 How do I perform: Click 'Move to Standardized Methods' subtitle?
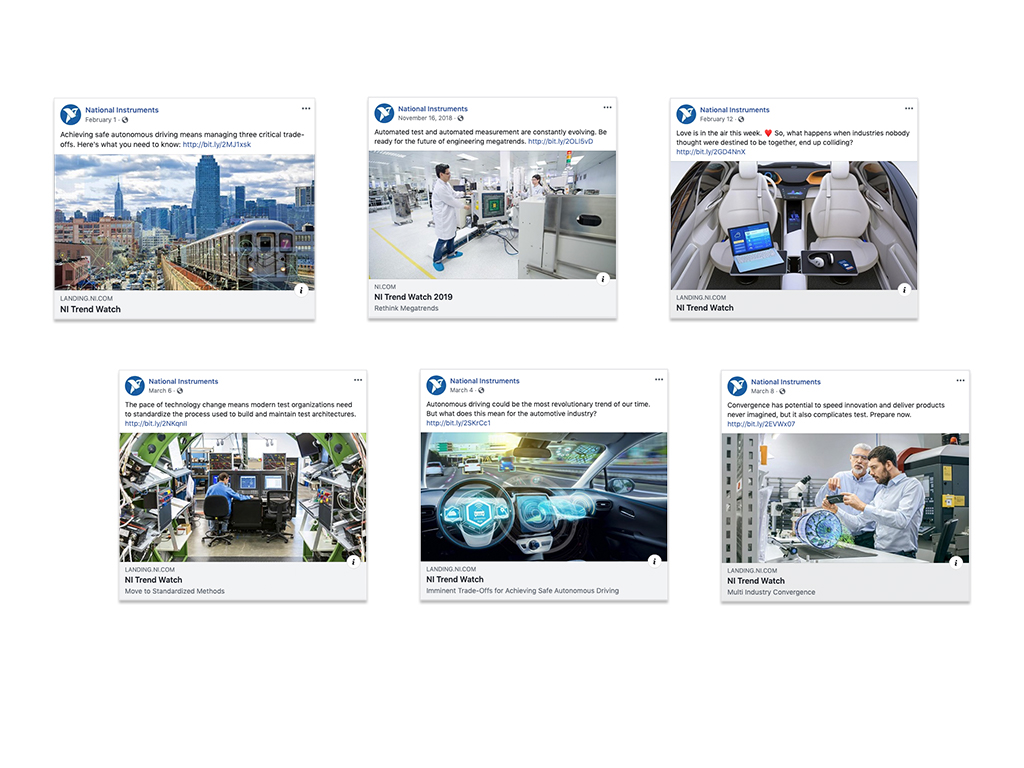point(174,591)
